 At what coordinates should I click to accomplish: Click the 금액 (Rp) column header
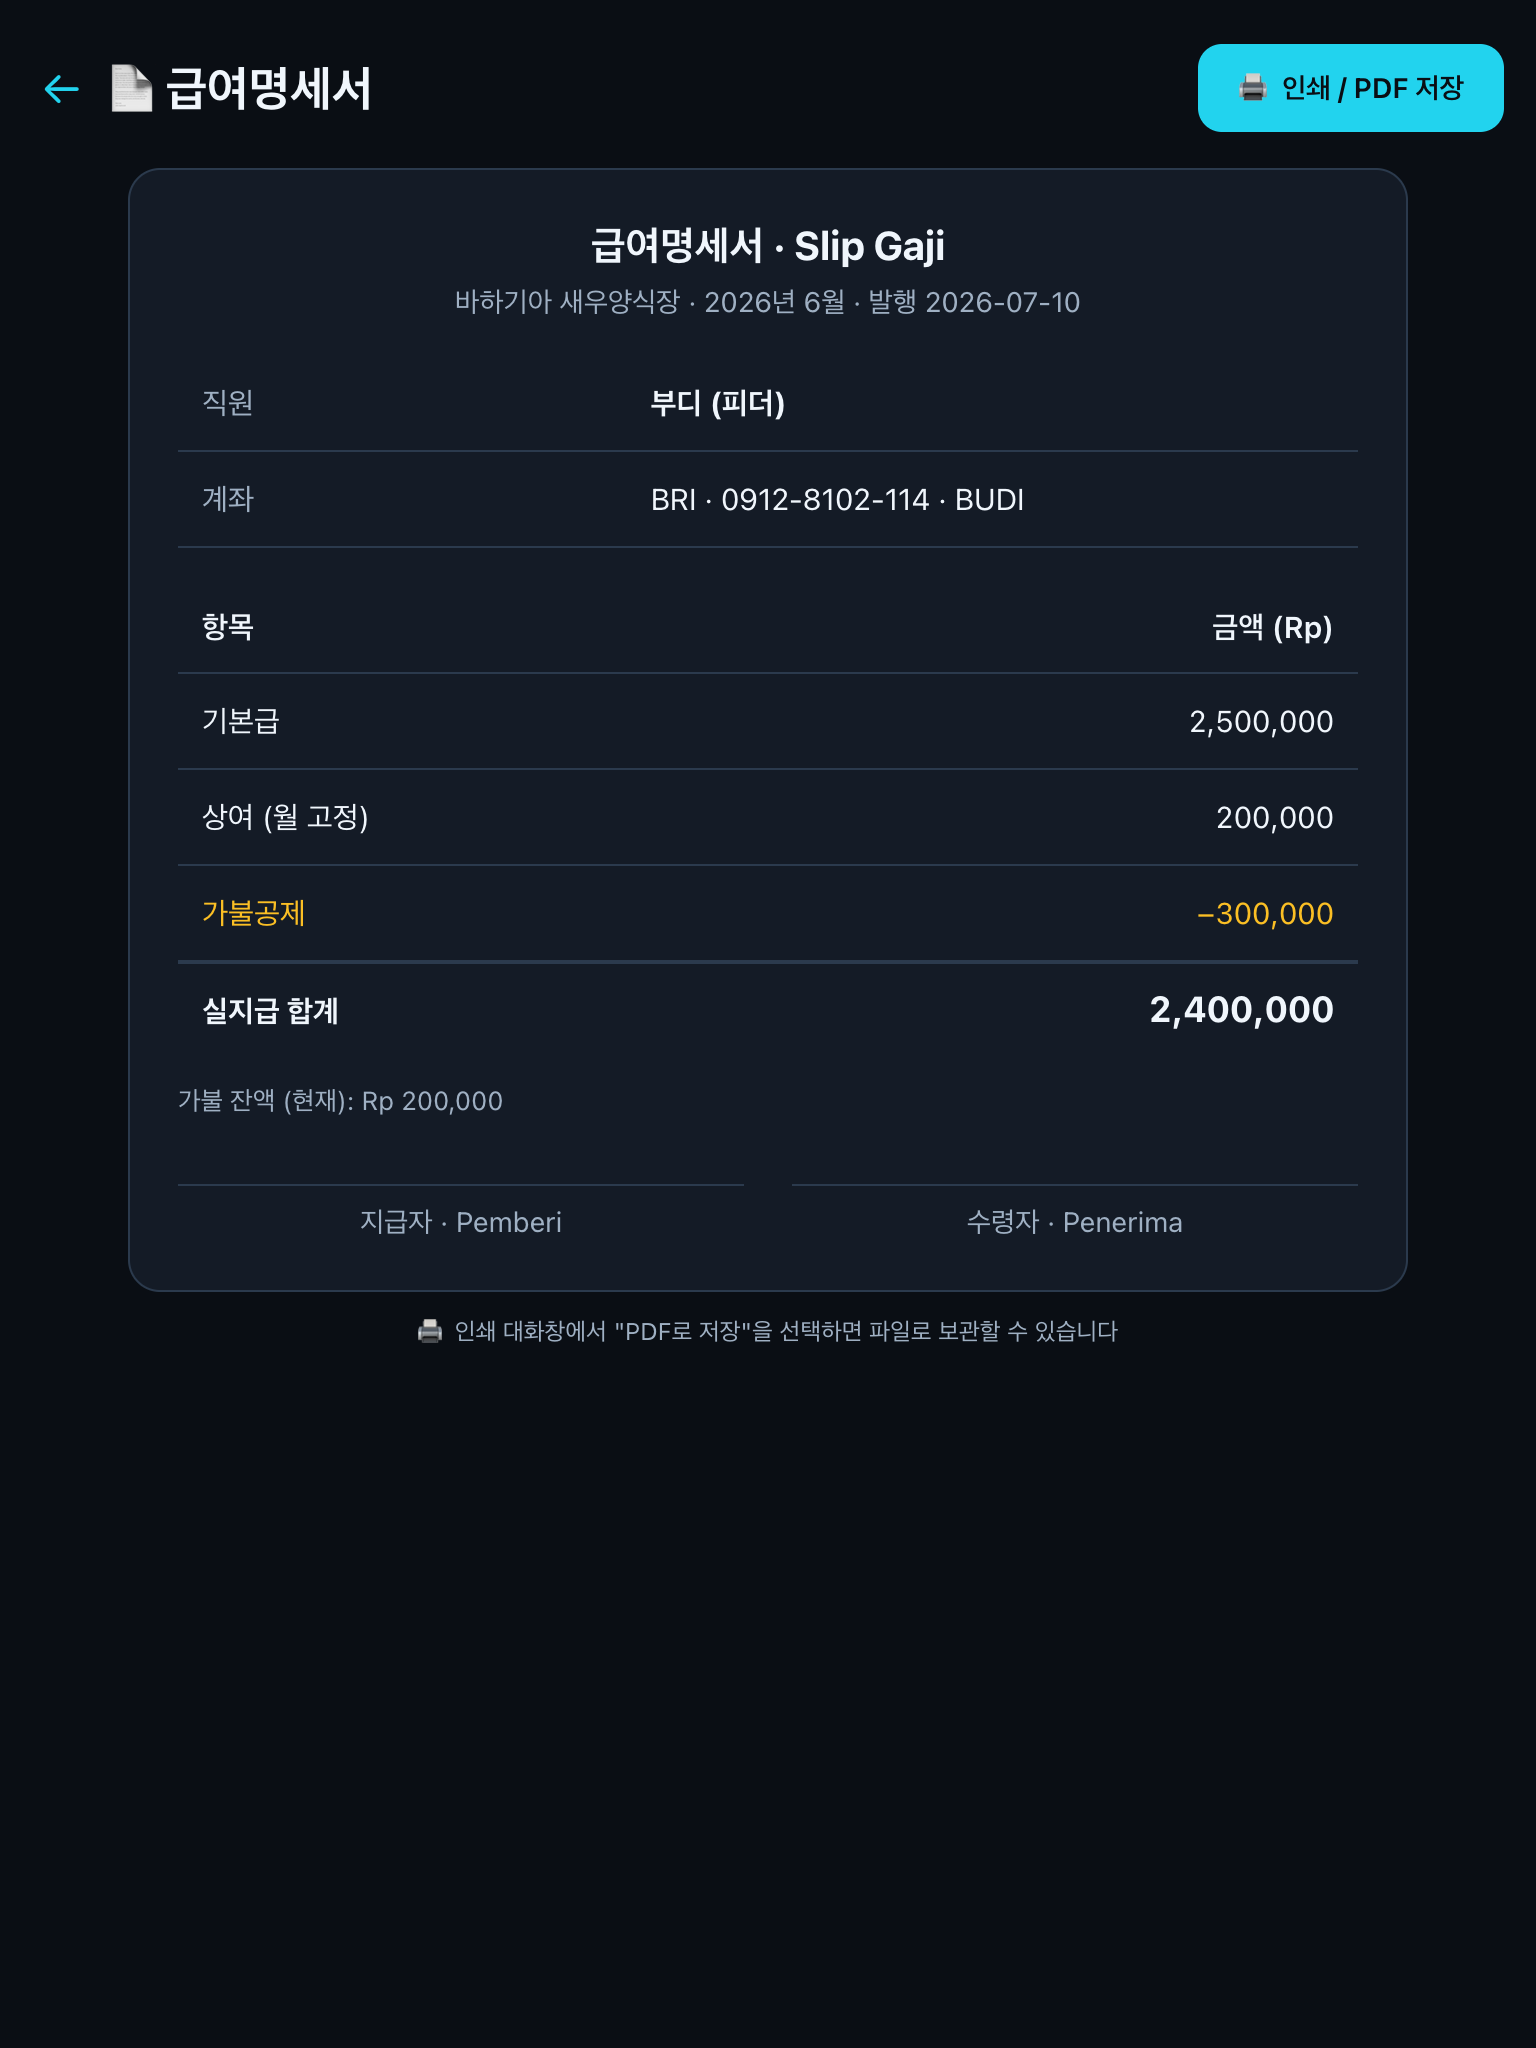(1272, 627)
